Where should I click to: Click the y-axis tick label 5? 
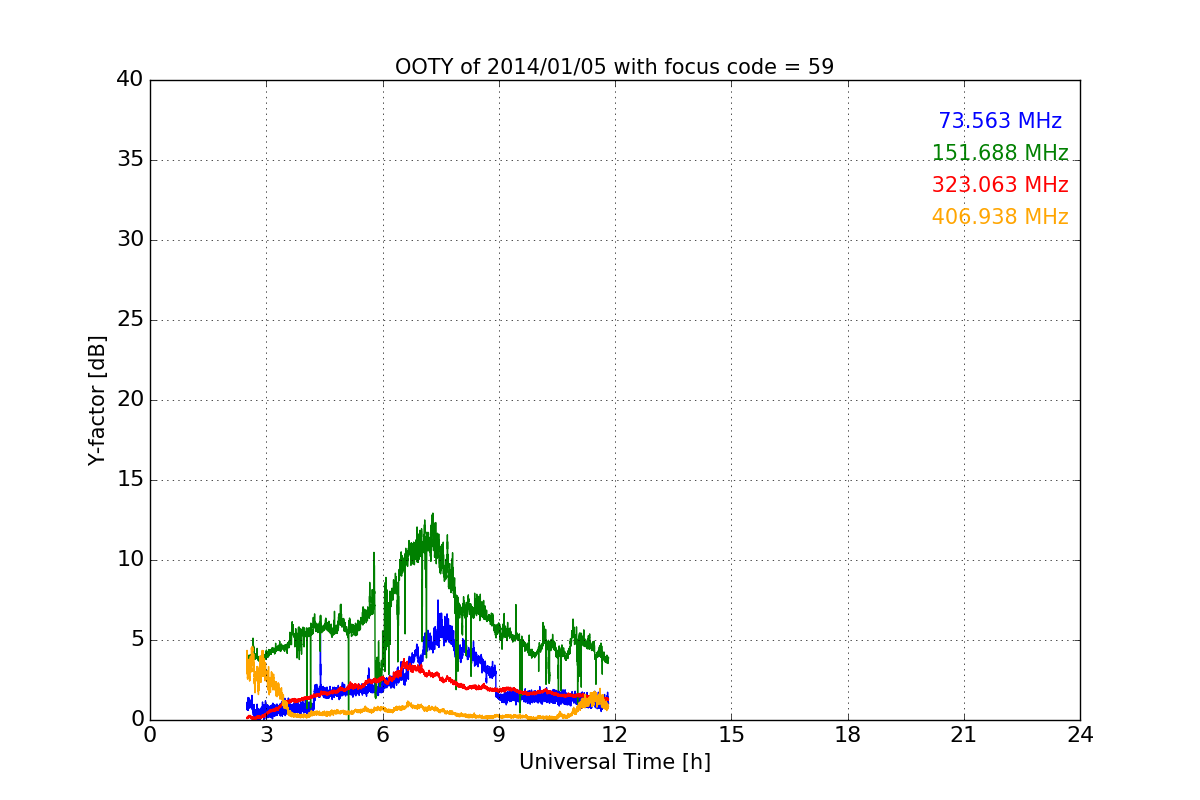click(x=136, y=640)
